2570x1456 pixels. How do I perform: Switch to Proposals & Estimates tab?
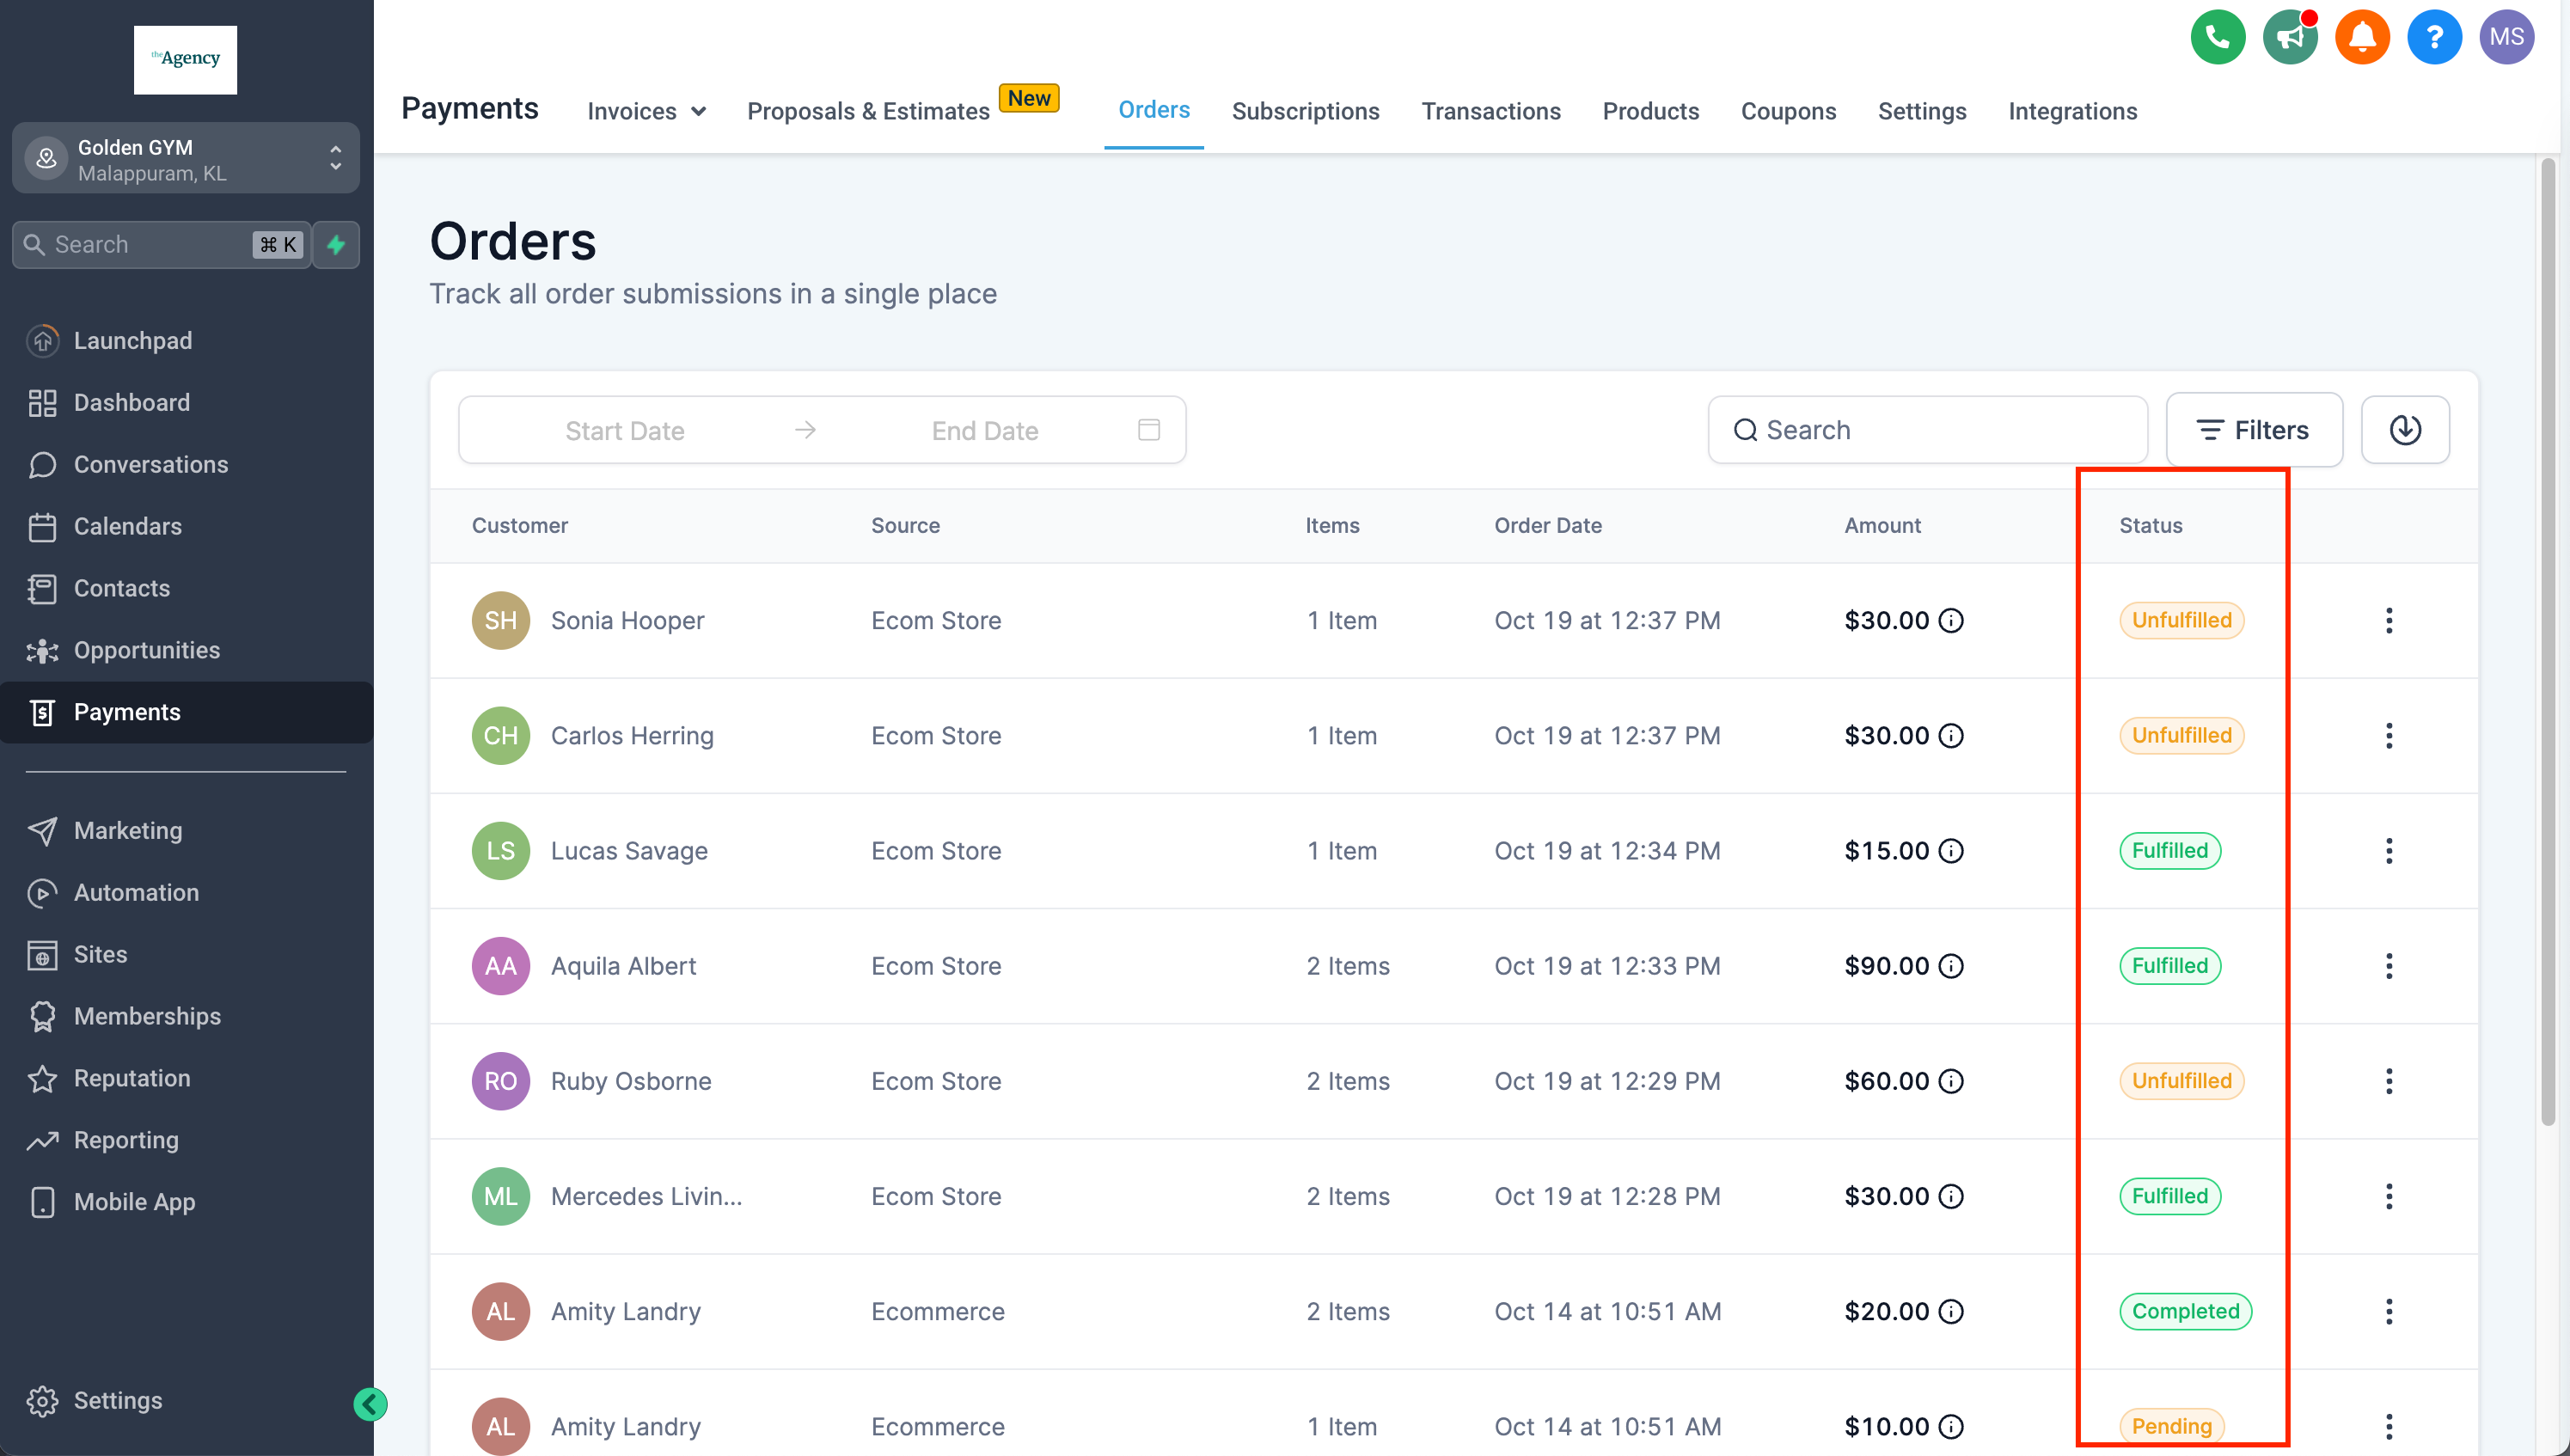point(868,111)
